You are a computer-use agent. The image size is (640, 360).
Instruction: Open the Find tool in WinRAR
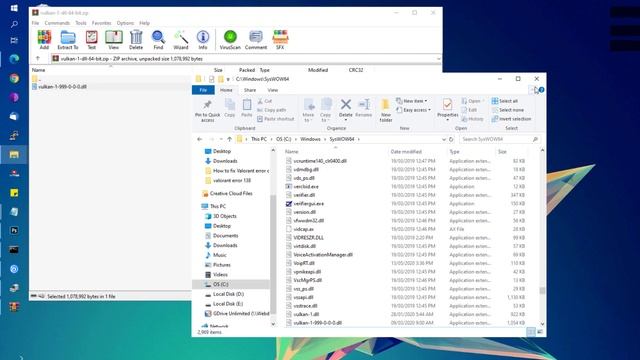(158, 40)
